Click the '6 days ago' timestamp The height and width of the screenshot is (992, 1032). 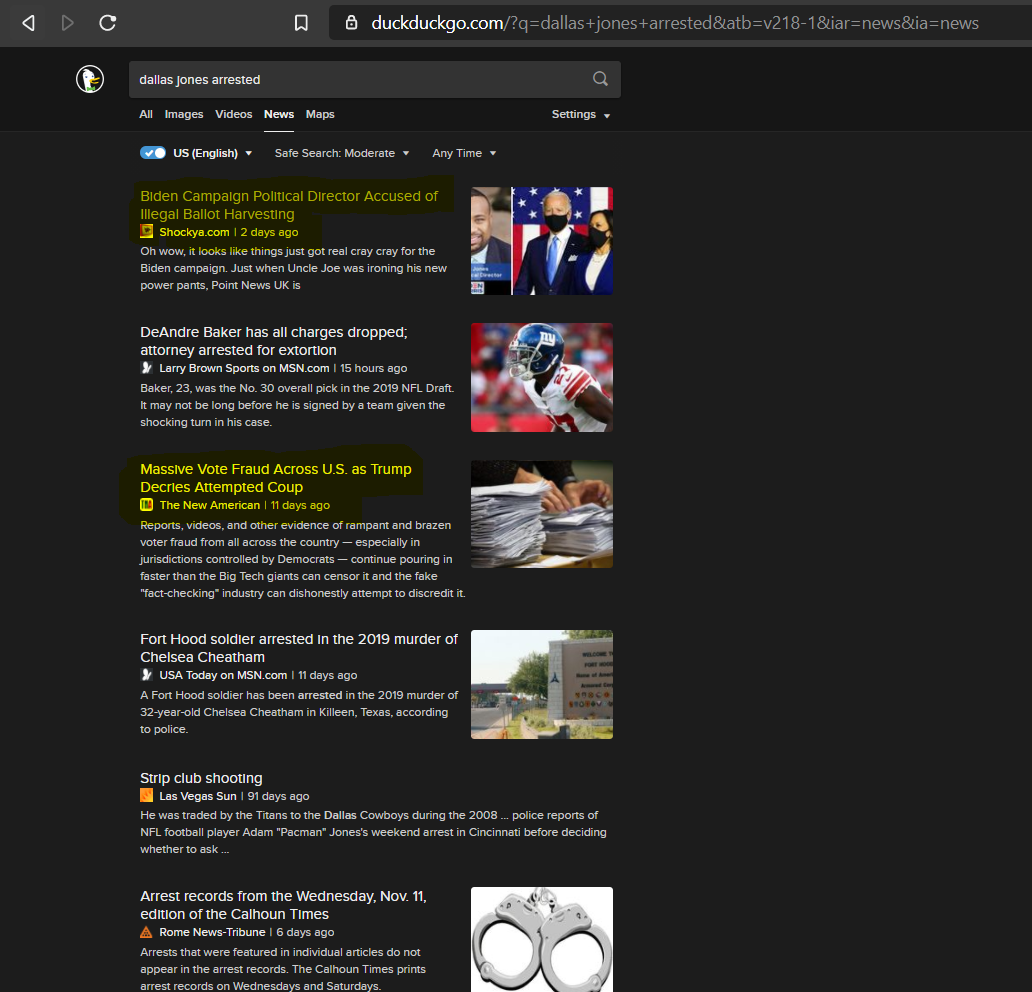coord(305,932)
